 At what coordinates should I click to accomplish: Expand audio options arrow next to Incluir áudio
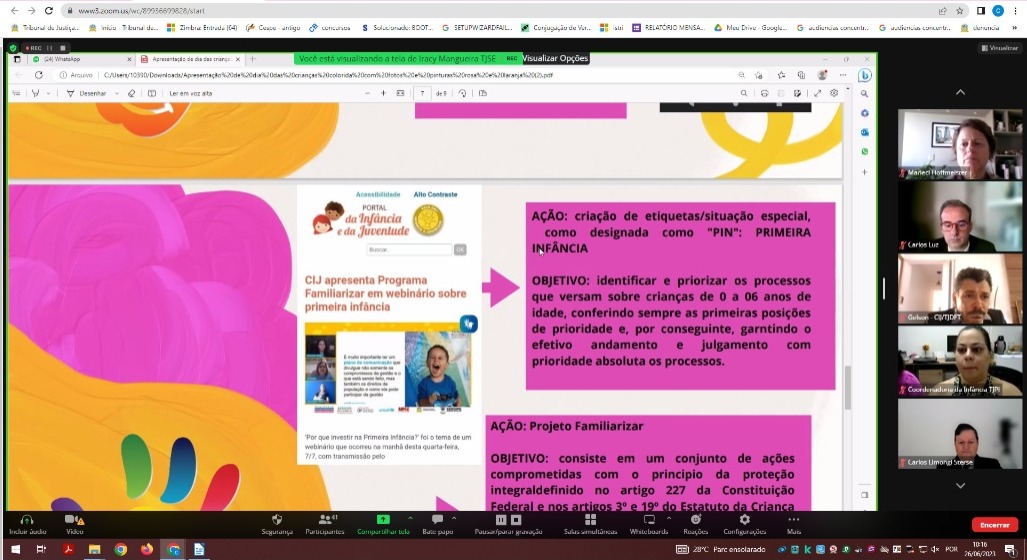coord(44,517)
